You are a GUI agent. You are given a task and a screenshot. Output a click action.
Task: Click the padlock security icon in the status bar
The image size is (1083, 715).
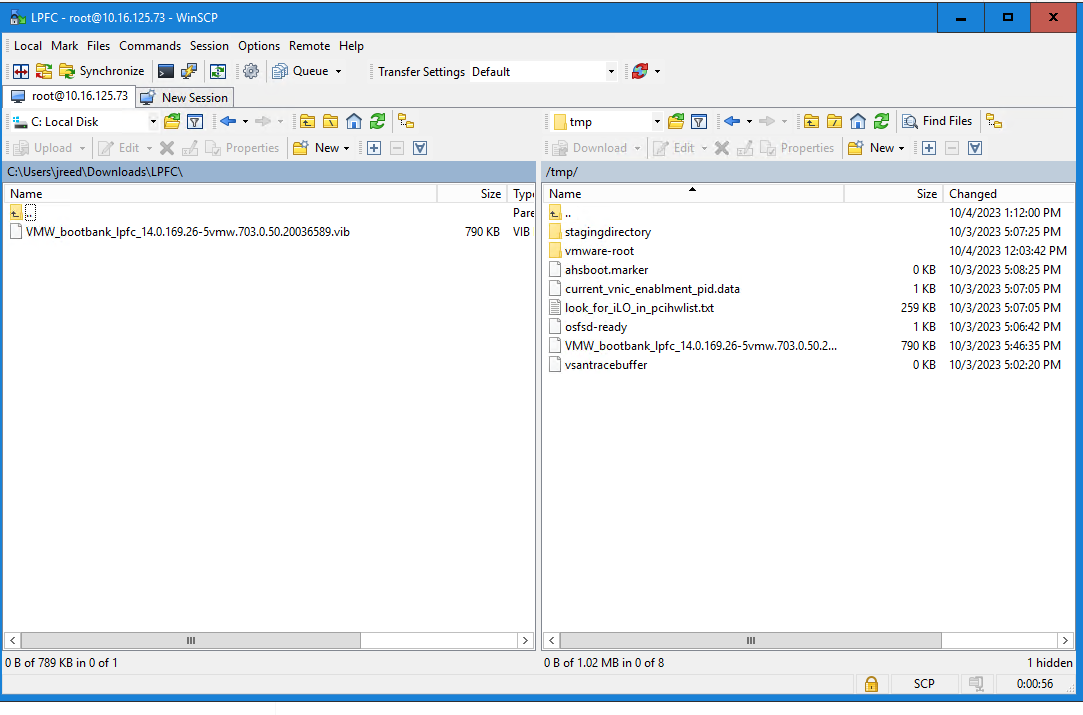point(871,684)
